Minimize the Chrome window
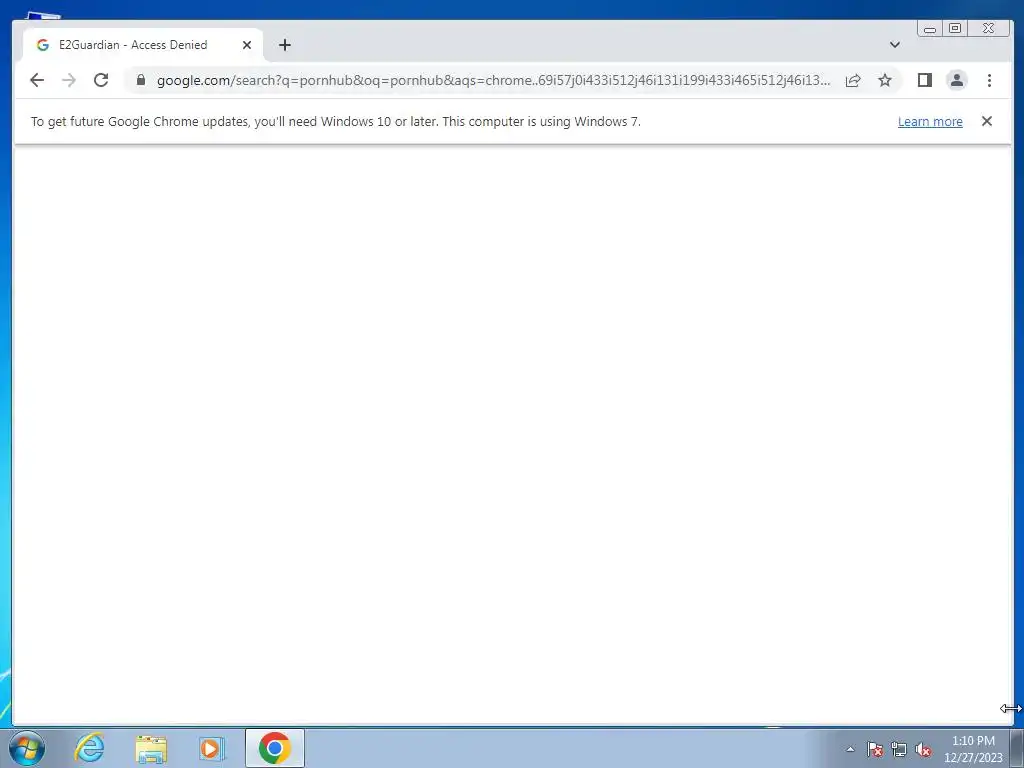This screenshot has height=768, width=1024. pos(930,29)
